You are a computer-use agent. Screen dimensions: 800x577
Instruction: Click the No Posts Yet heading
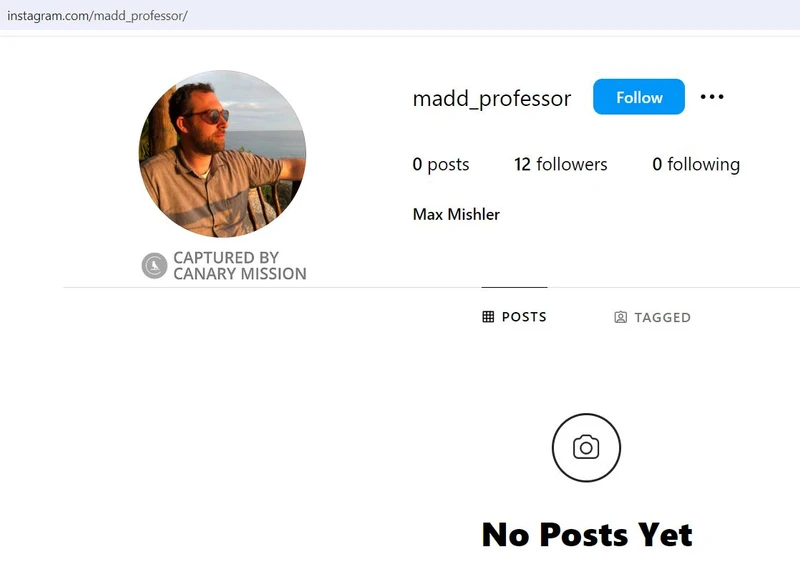click(x=587, y=535)
